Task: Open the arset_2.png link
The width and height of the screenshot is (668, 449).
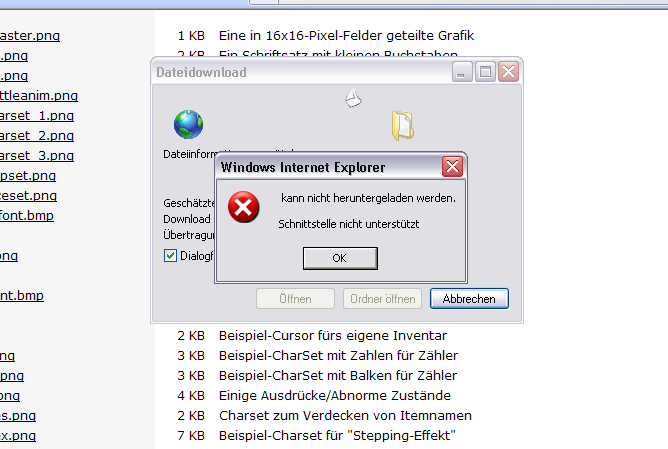Action: (37, 135)
